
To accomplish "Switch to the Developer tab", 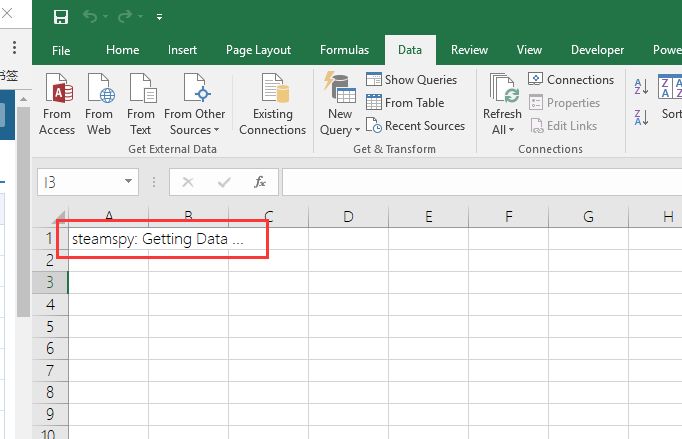I will coord(597,50).
